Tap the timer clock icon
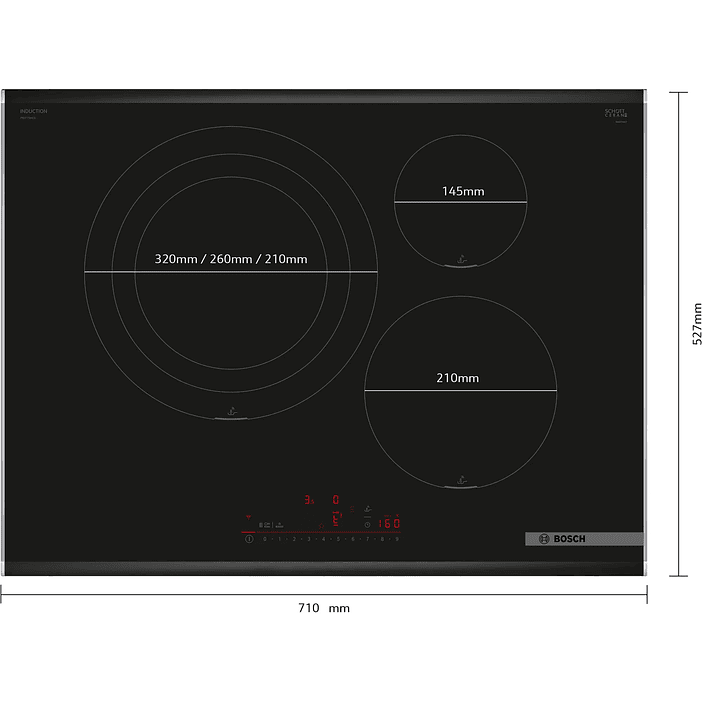The image size is (703, 703). click(x=367, y=523)
